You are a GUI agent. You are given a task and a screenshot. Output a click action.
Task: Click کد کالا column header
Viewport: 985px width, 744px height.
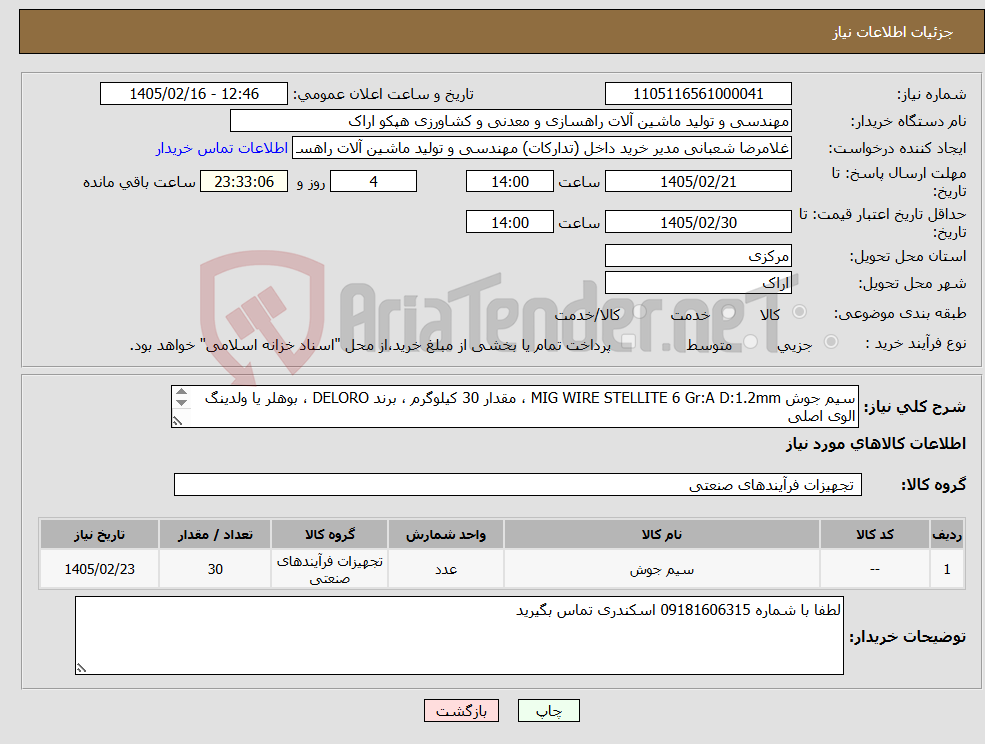(874, 534)
